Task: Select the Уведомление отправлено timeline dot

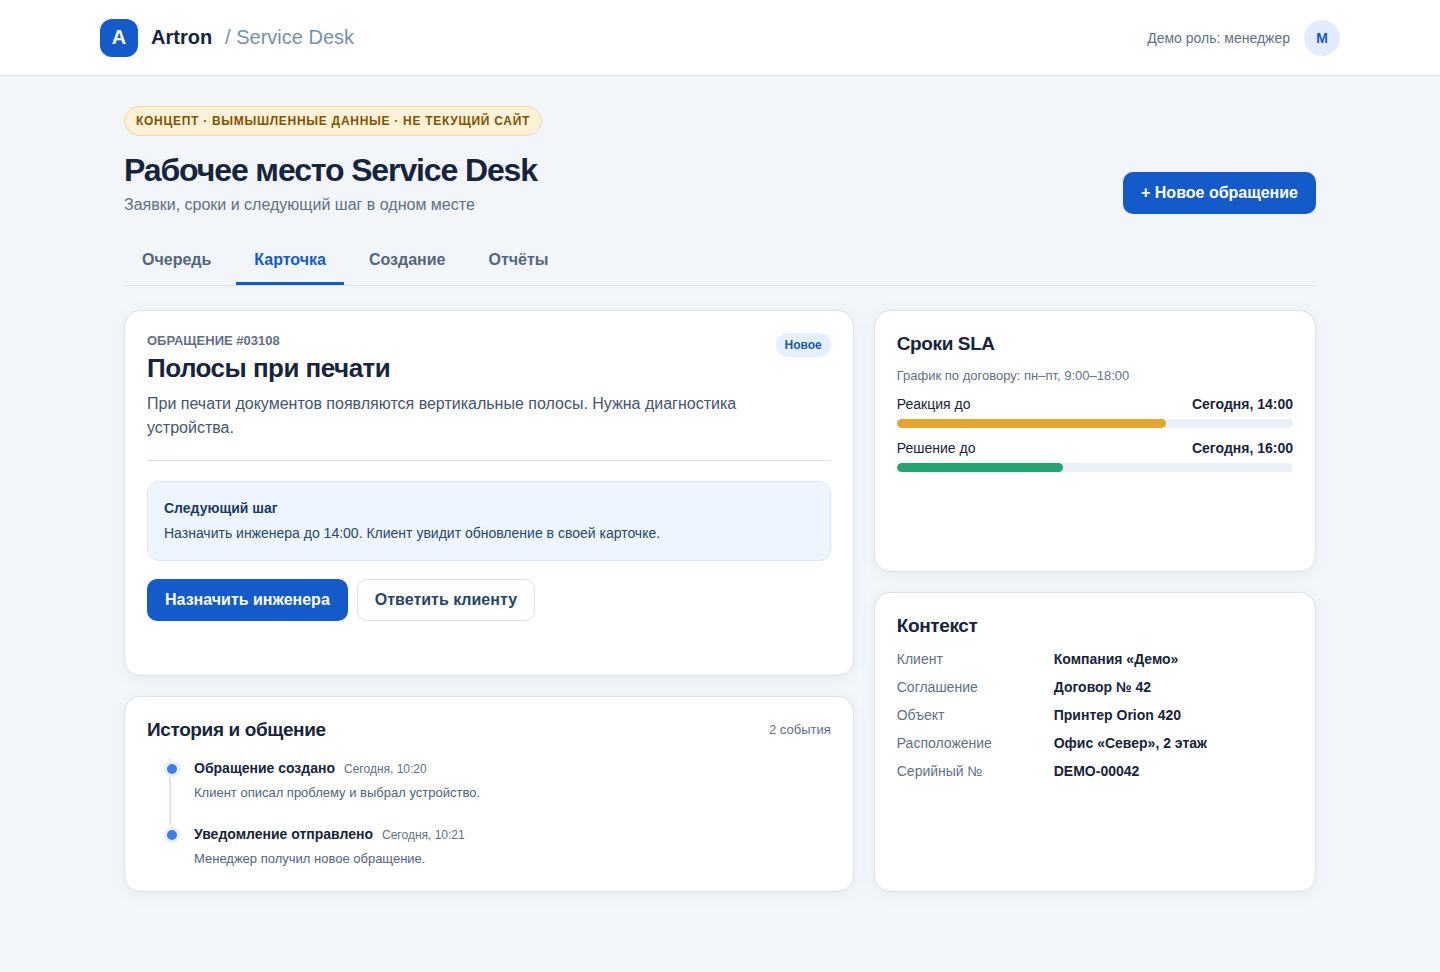Action: click(x=172, y=835)
